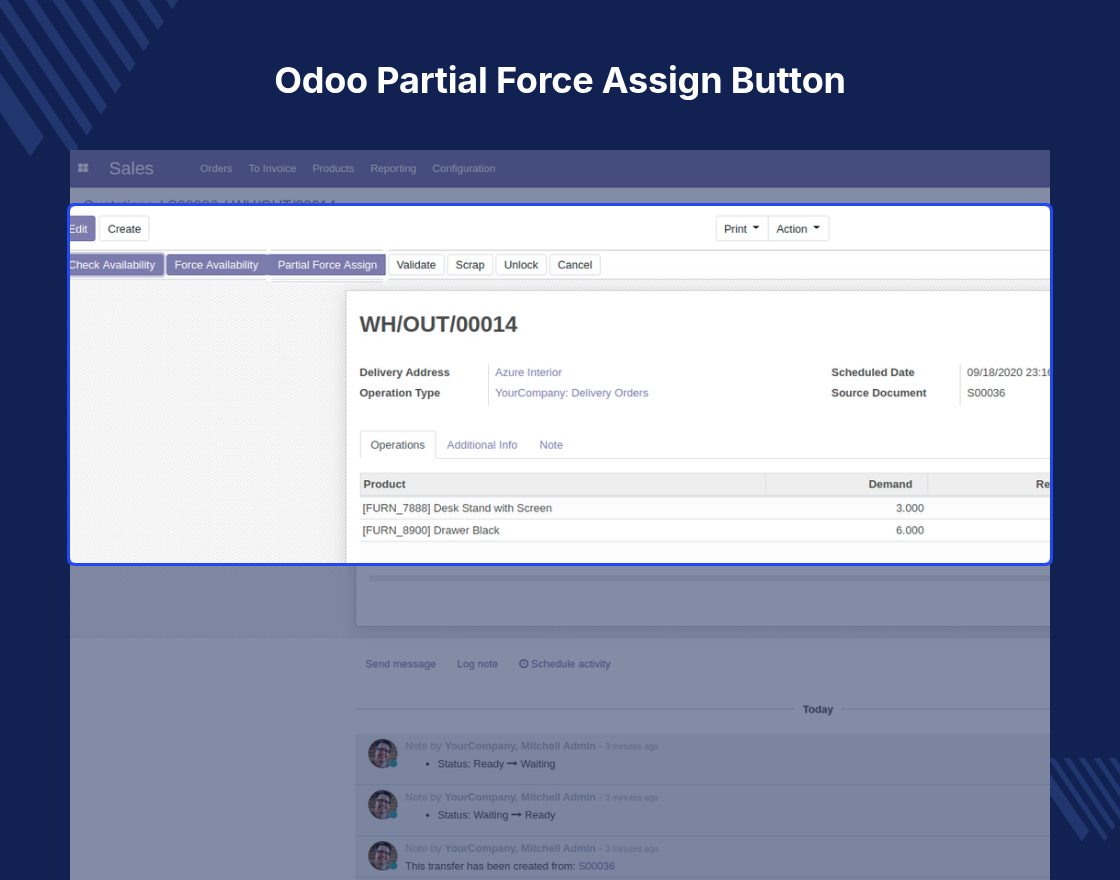Open the Orders menu
This screenshot has width=1120, height=880.
pos(216,169)
